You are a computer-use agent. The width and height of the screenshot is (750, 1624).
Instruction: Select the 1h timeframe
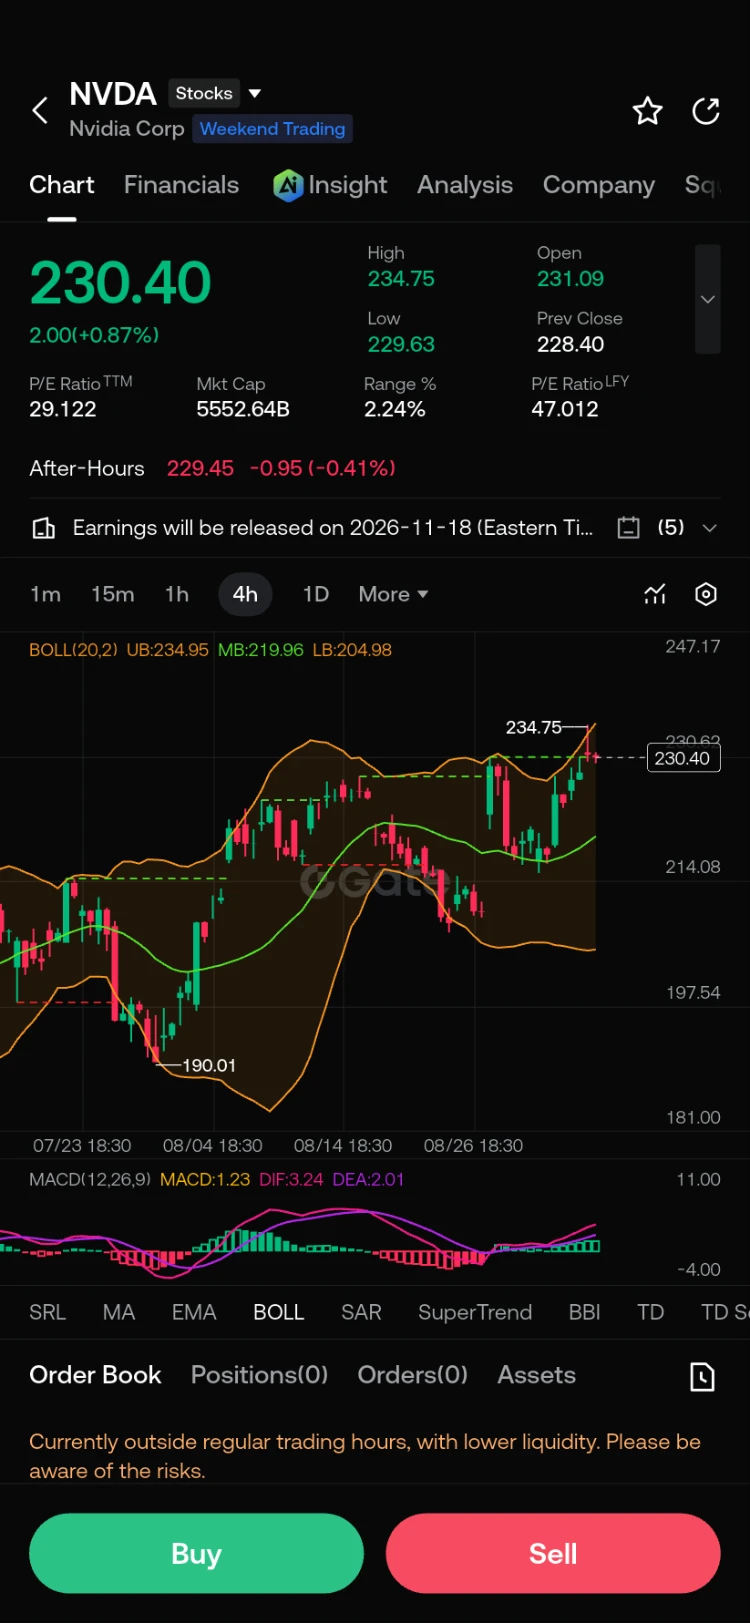coord(177,594)
